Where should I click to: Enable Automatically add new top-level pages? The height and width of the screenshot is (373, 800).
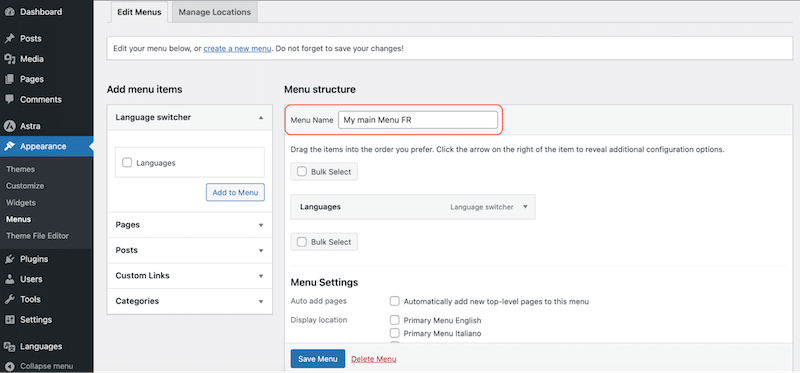click(x=394, y=301)
